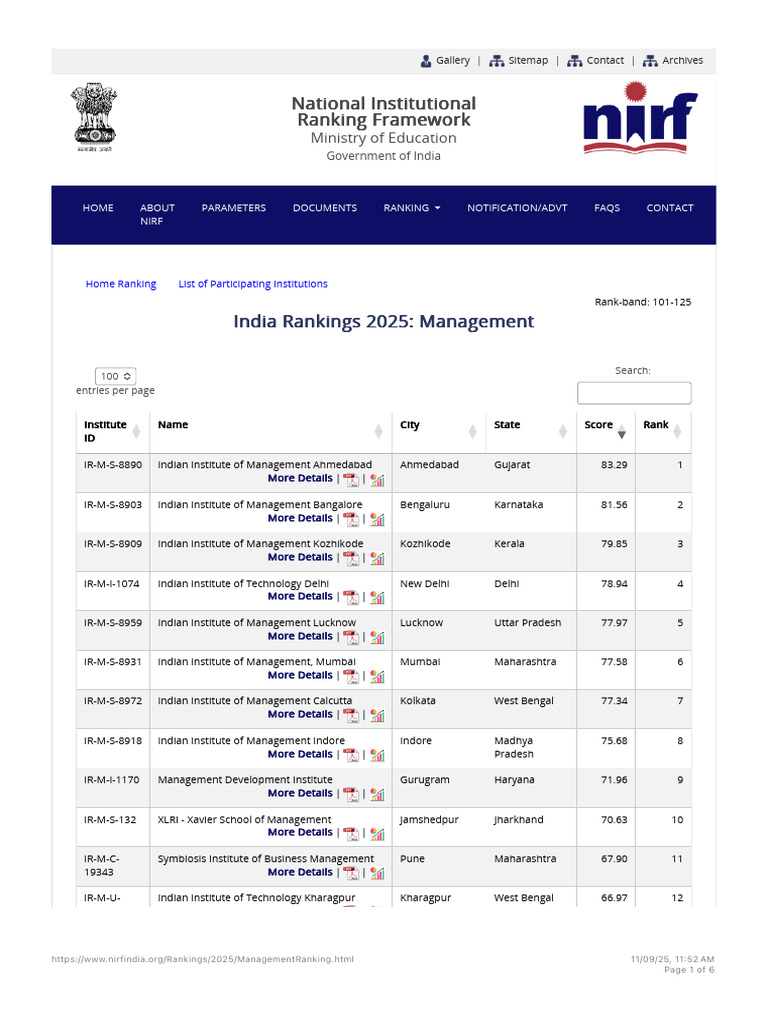Screen dimensions: 768x1024
Task: Click the Sitemap hierarchy icon
Action: click(x=497, y=61)
